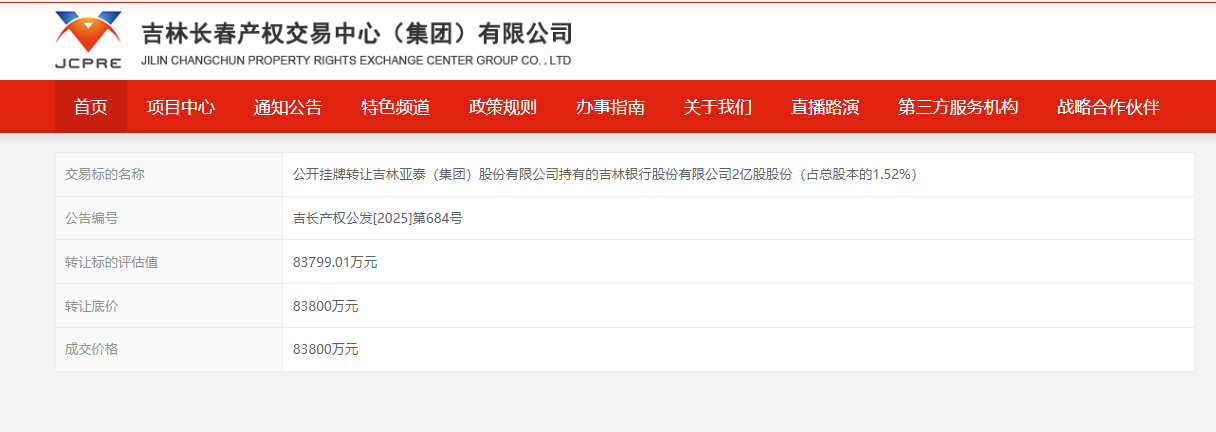The image size is (1216, 432).
Task: Click the JCPRE logo icon
Action: pos(88,40)
